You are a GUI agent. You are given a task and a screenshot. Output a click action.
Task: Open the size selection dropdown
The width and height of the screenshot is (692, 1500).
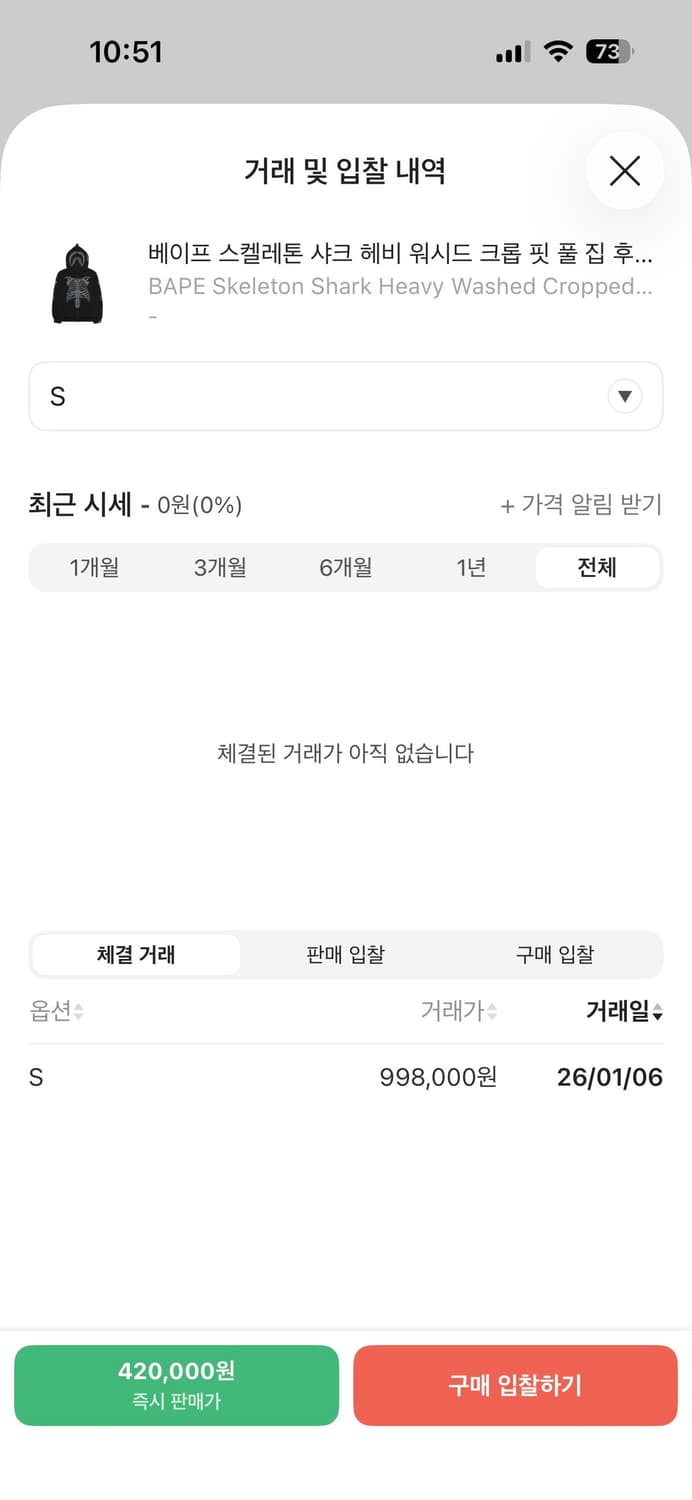pyautogui.click(x=345, y=396)
